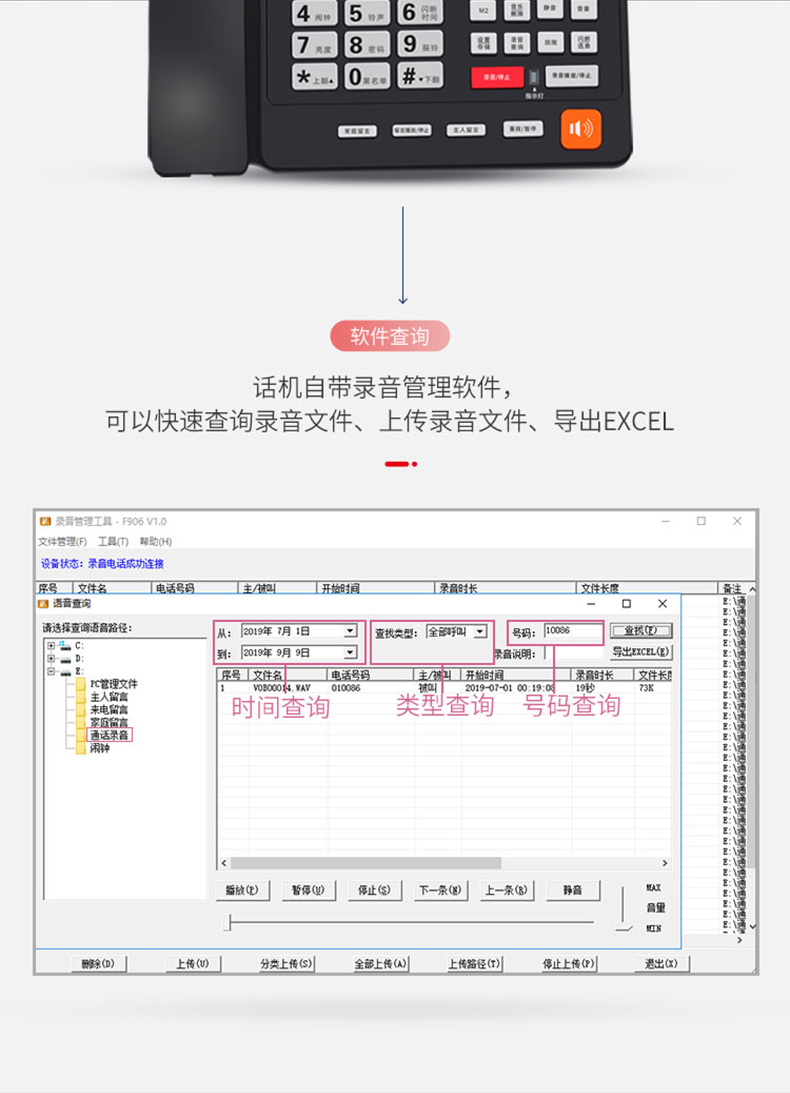Open the 帮助(H) menu
The height and width of the screenshot is (1093, 790).
click(x=155, y=542)
